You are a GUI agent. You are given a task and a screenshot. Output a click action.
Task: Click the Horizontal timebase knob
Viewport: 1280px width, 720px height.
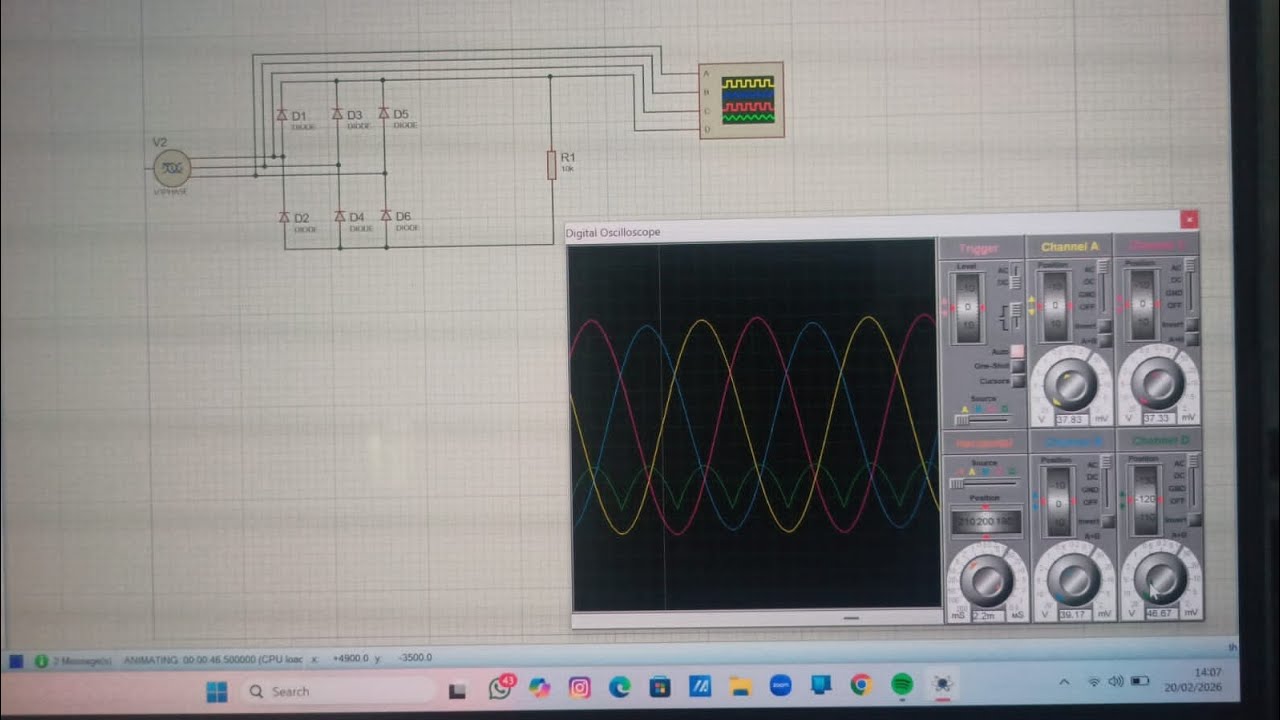click(987, 581)
